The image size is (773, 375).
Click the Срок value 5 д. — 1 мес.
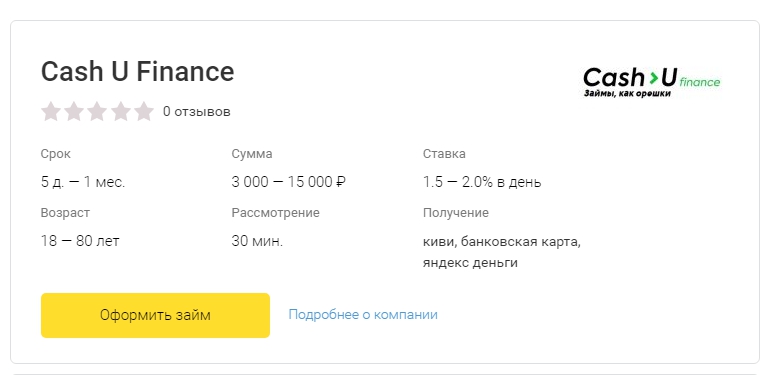(x=83, y=182)
